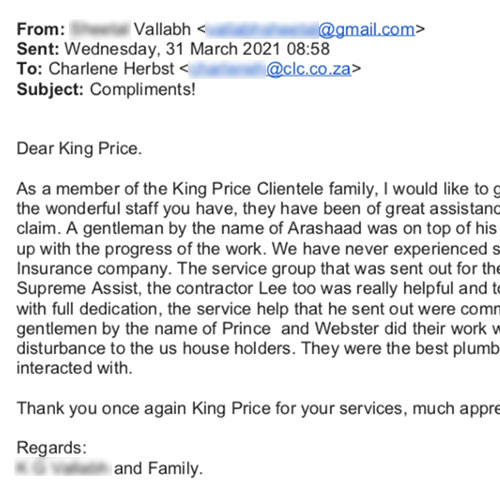Click the line 'interacted with.'

pos(75,368)
